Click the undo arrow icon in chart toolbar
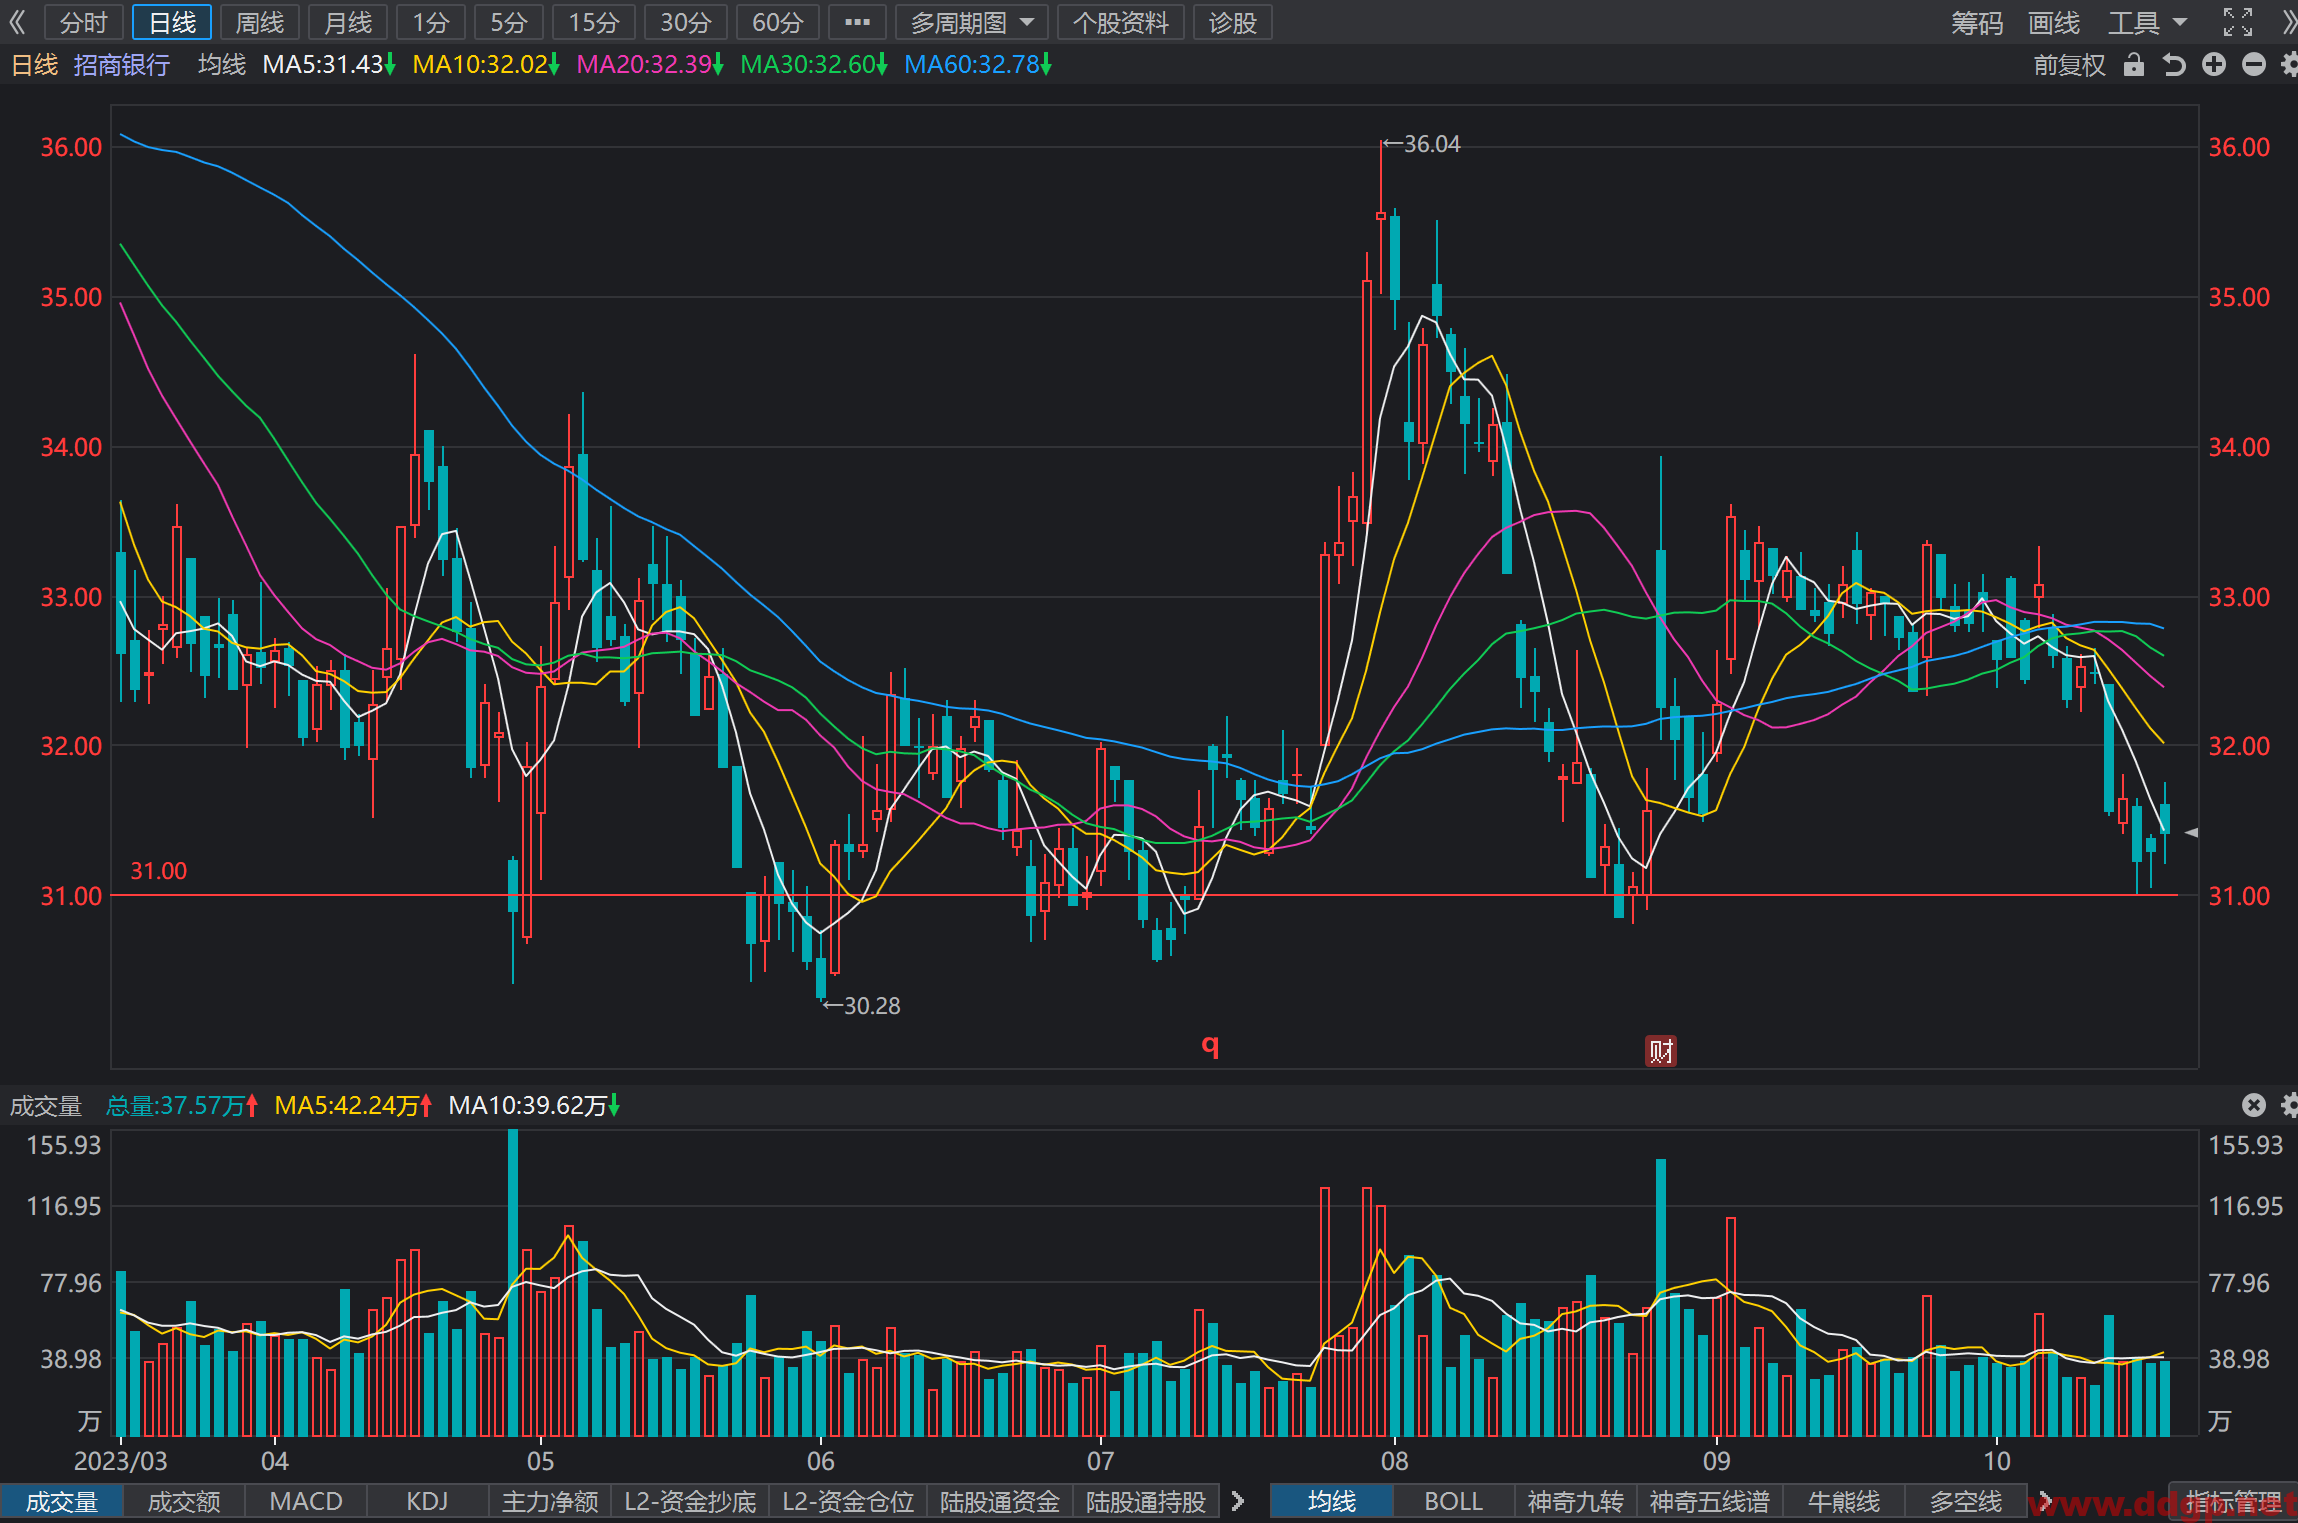Viewport: 2298px width, 1523px height. click(2173, 65)
